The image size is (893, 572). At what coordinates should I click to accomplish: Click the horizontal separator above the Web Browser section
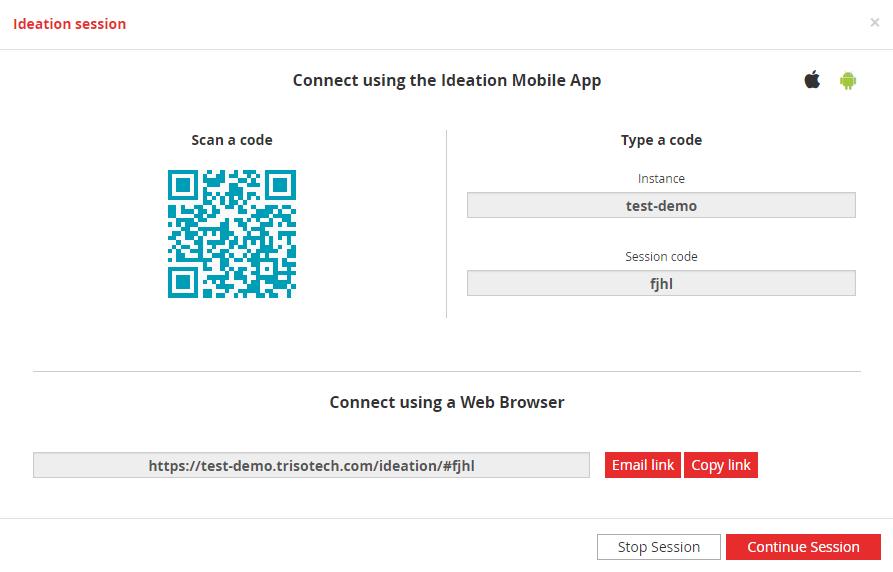pos(446,371)
